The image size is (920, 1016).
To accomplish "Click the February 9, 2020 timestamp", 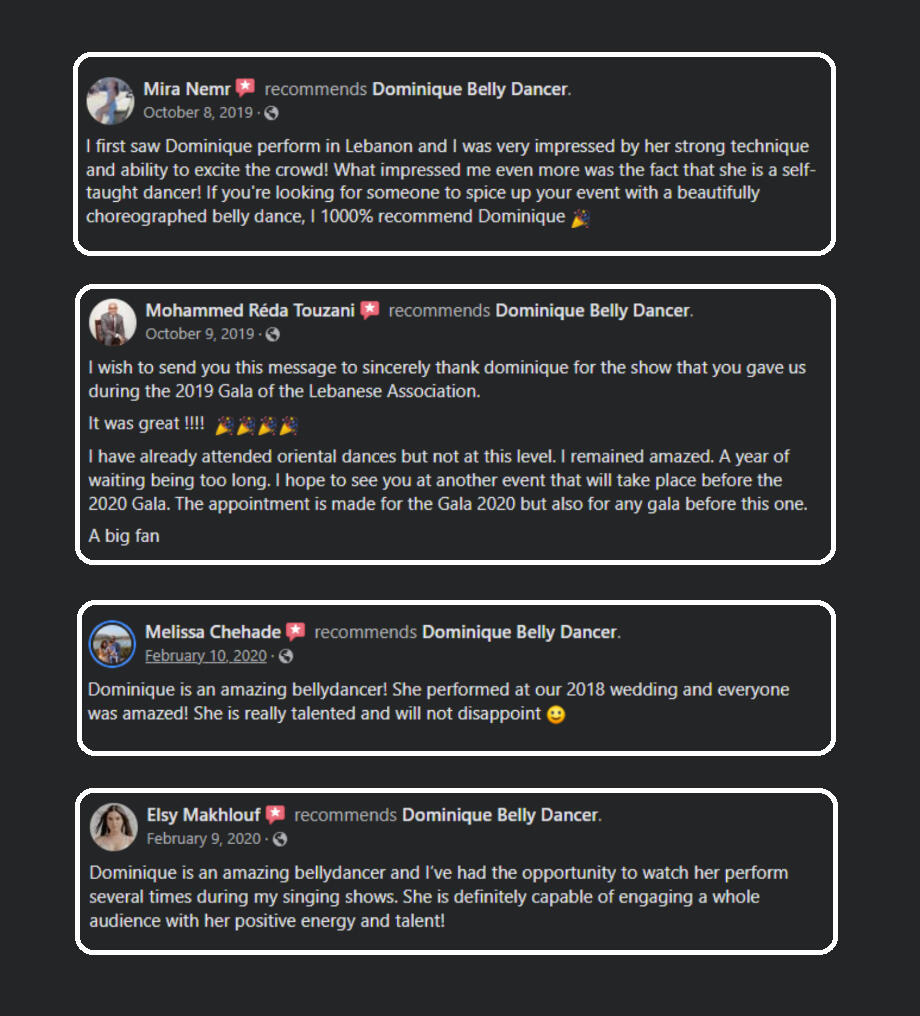I will click(201, 838).
